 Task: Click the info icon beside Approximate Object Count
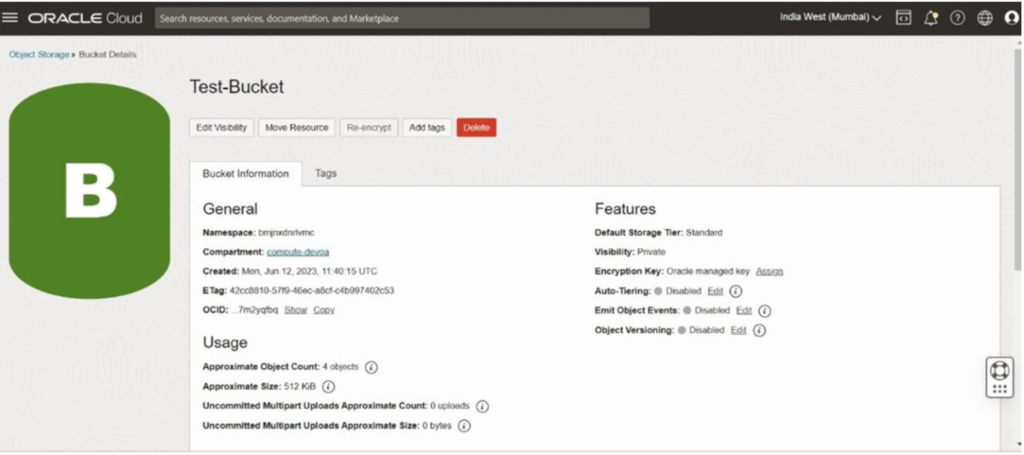(x=371, y=368)
